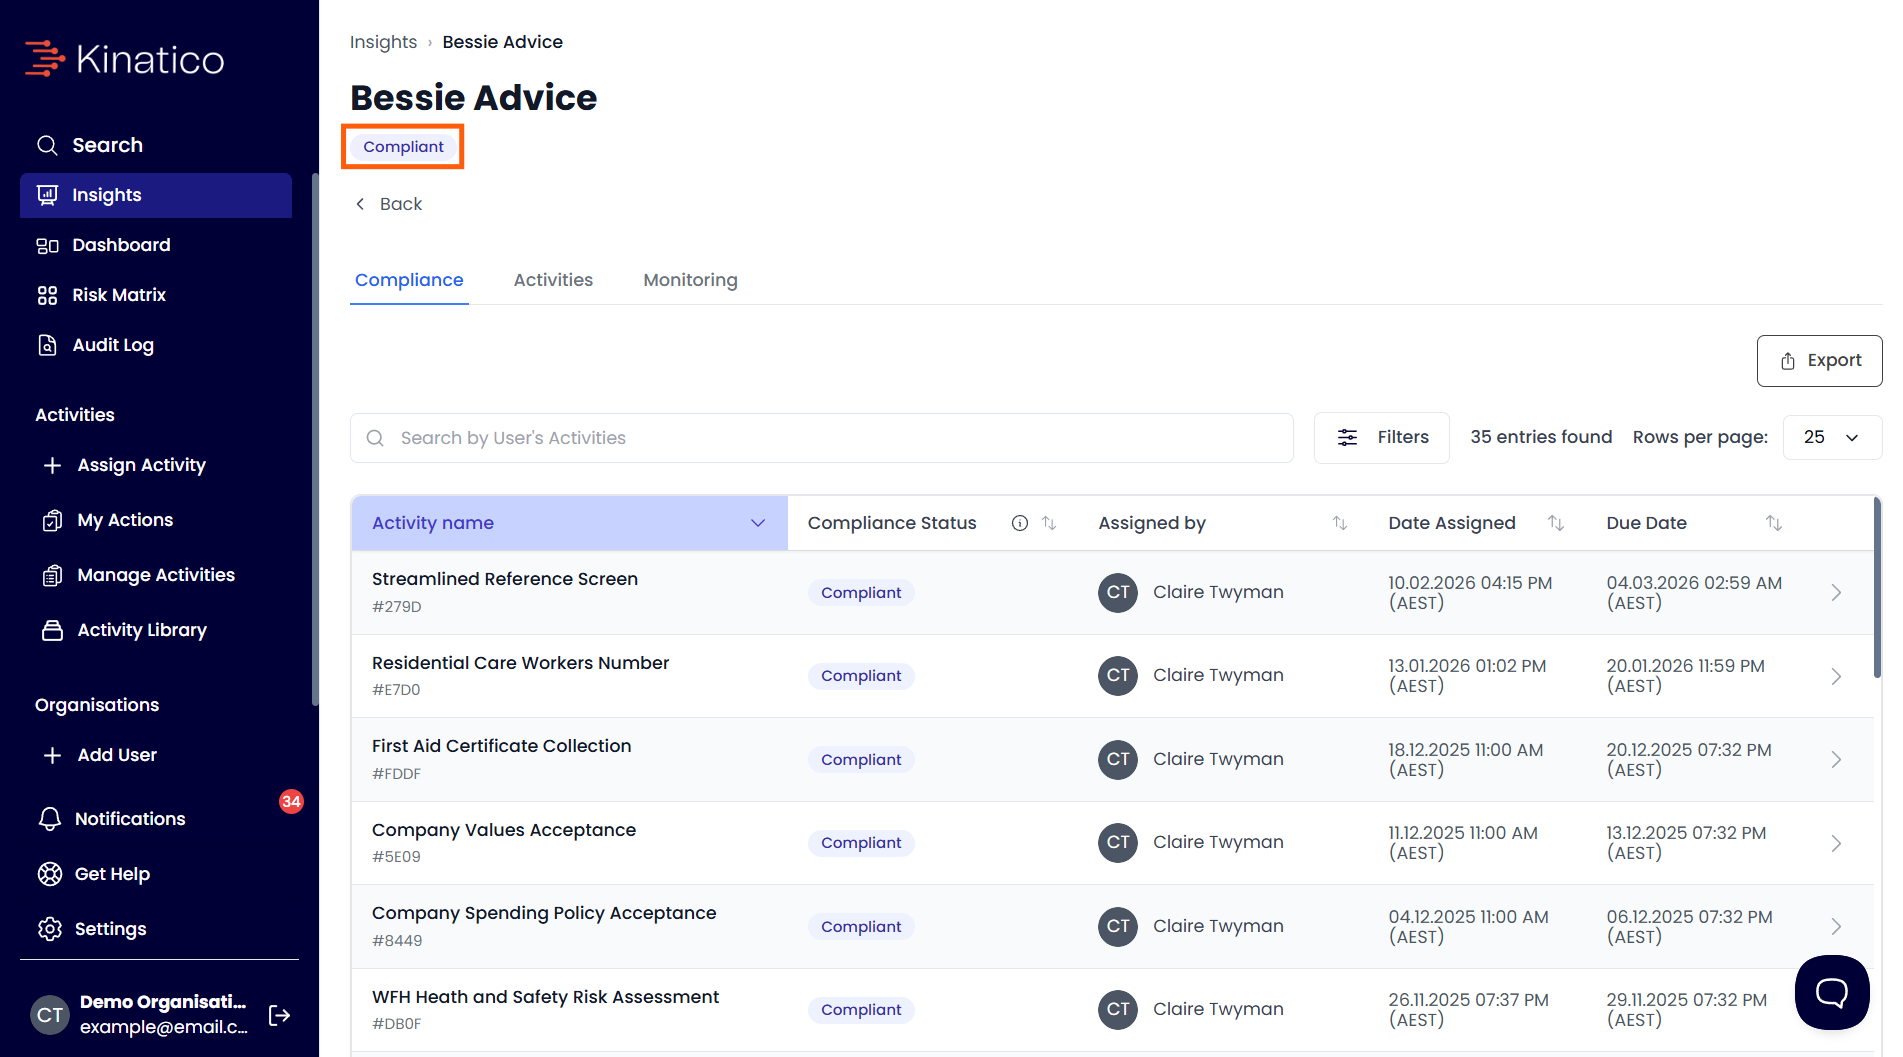Click CT avatar in Residential Care Workers row
This screenshot has width=1903, height=1057.
click(1118, 676)
